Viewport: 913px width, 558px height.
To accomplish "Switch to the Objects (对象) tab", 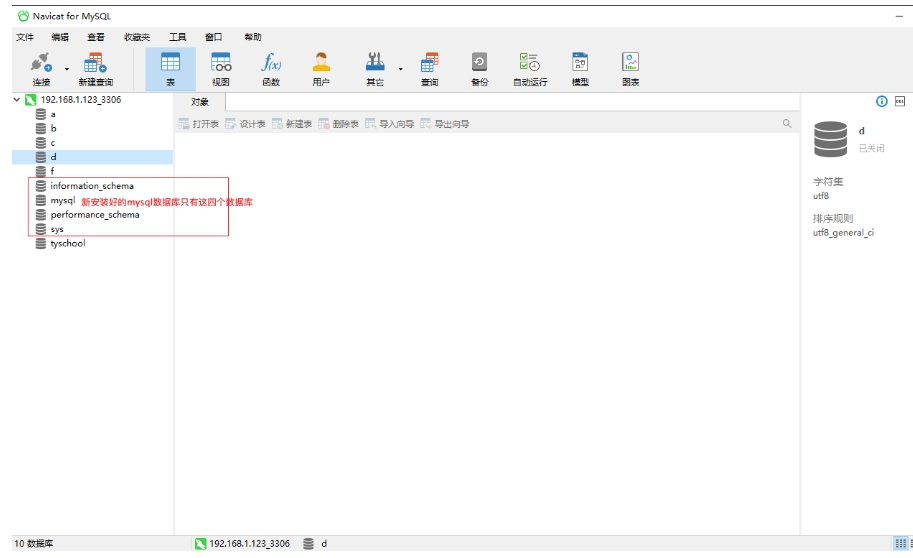I will (200, 102).
